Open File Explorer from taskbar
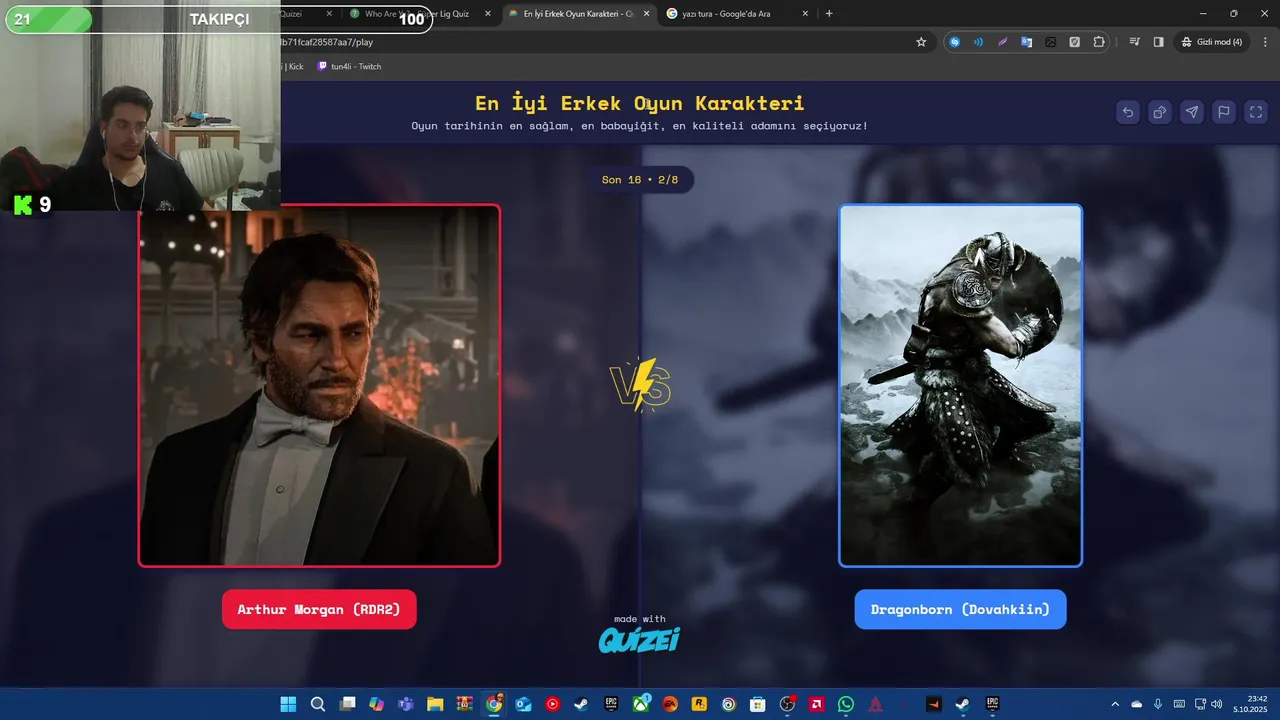Screen dimensions: 1280x720 tap(435, 704)
